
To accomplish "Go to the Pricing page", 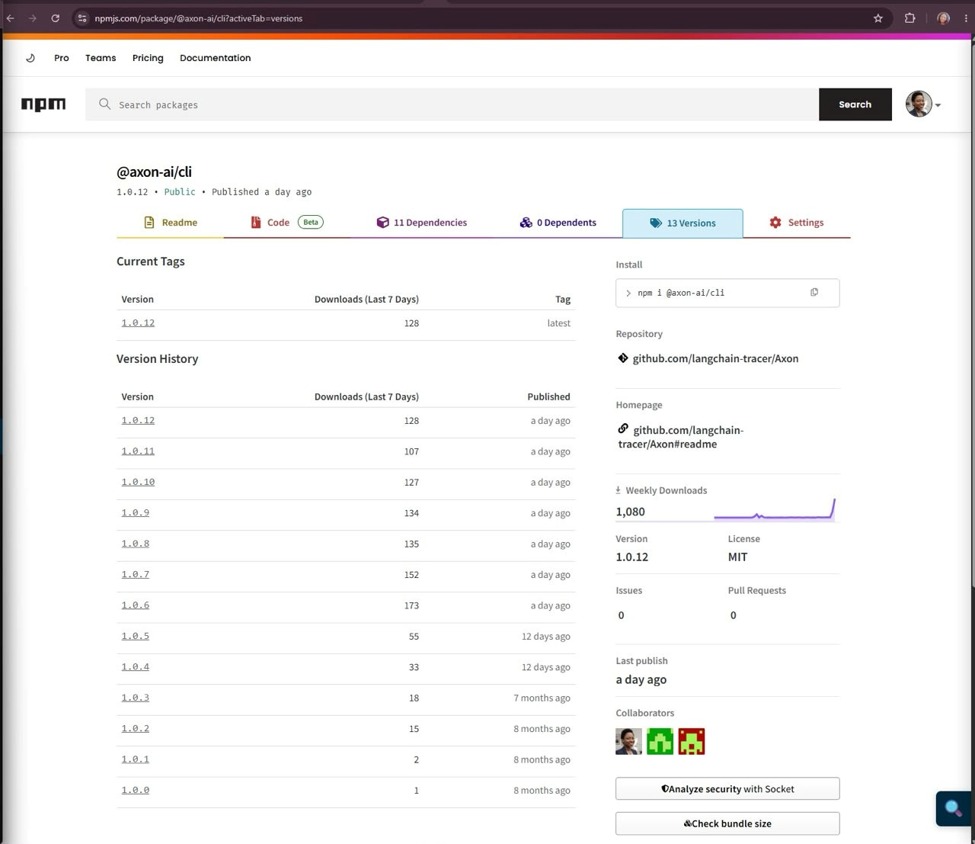I will tap(148, 58).
